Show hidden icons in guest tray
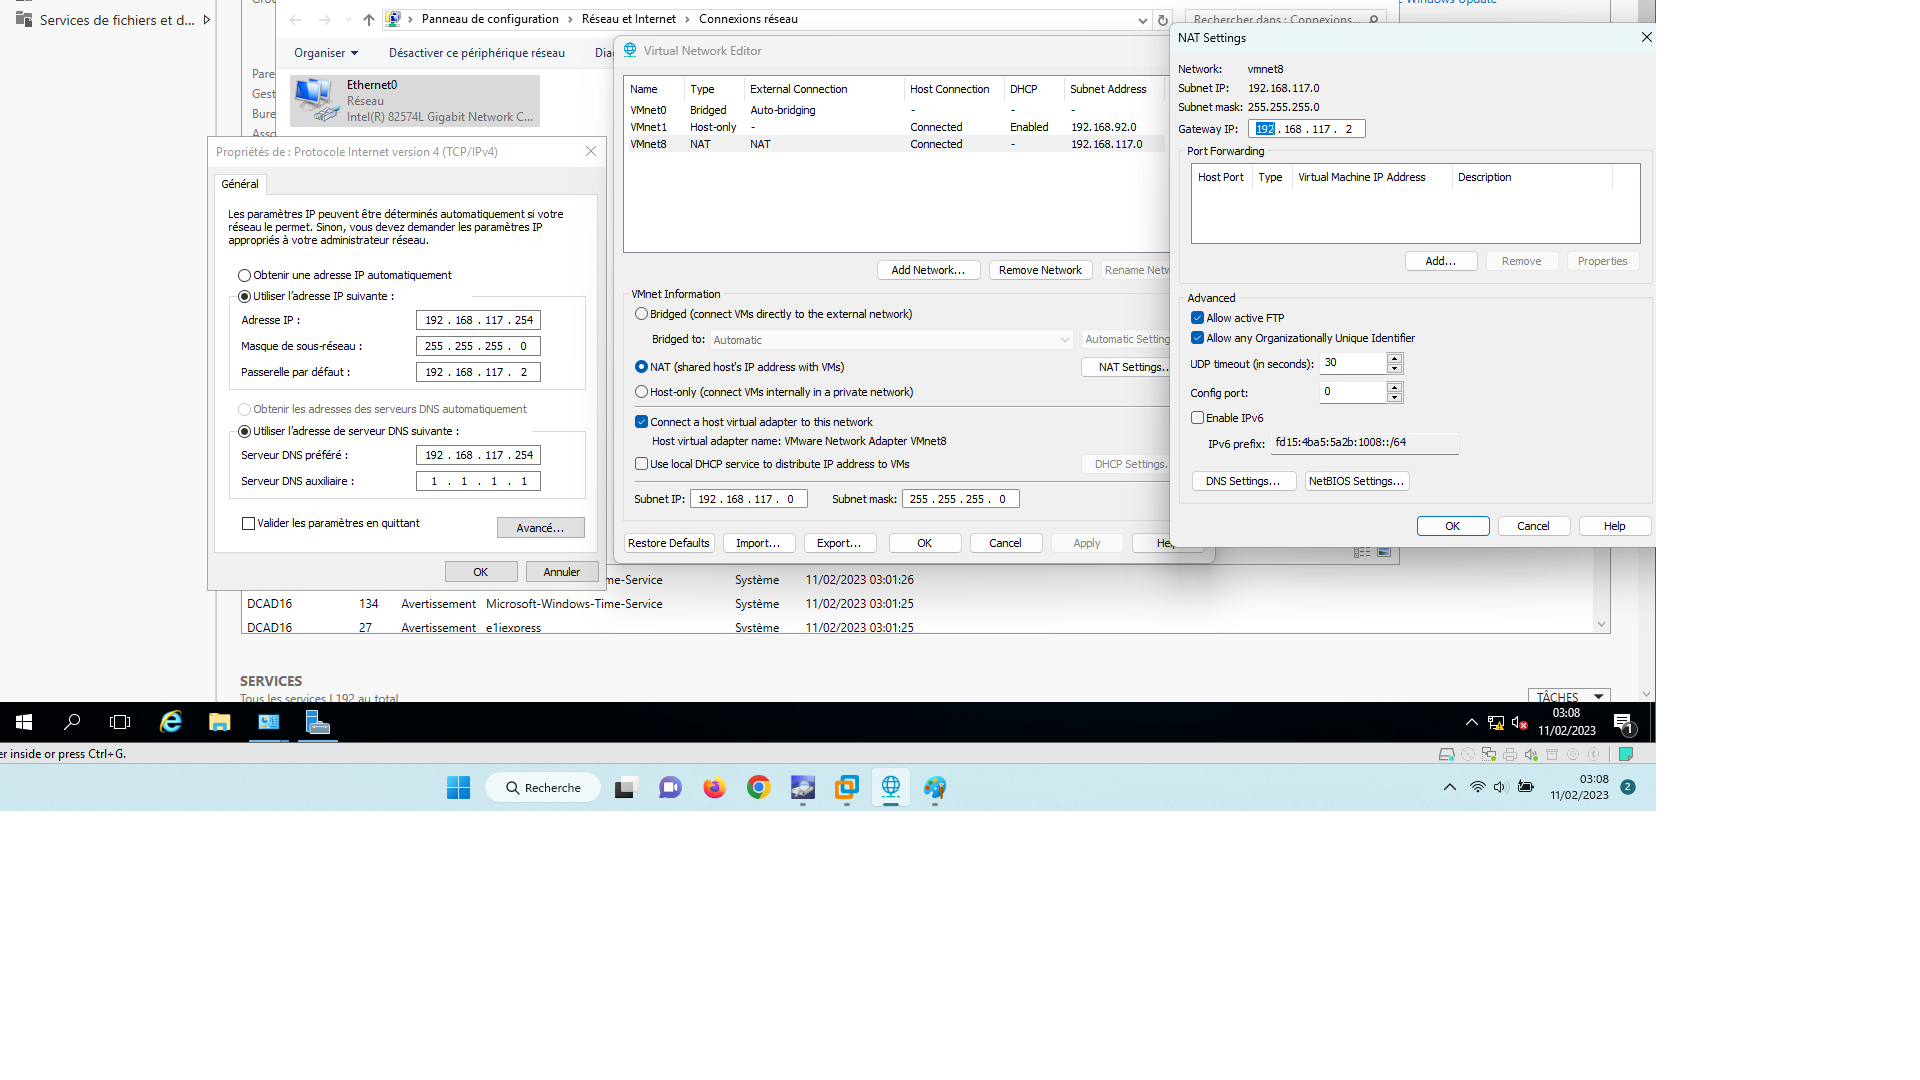The width and height of the screenshot is (1920, 1080). pyautogui.click(x=1471, y=722)
